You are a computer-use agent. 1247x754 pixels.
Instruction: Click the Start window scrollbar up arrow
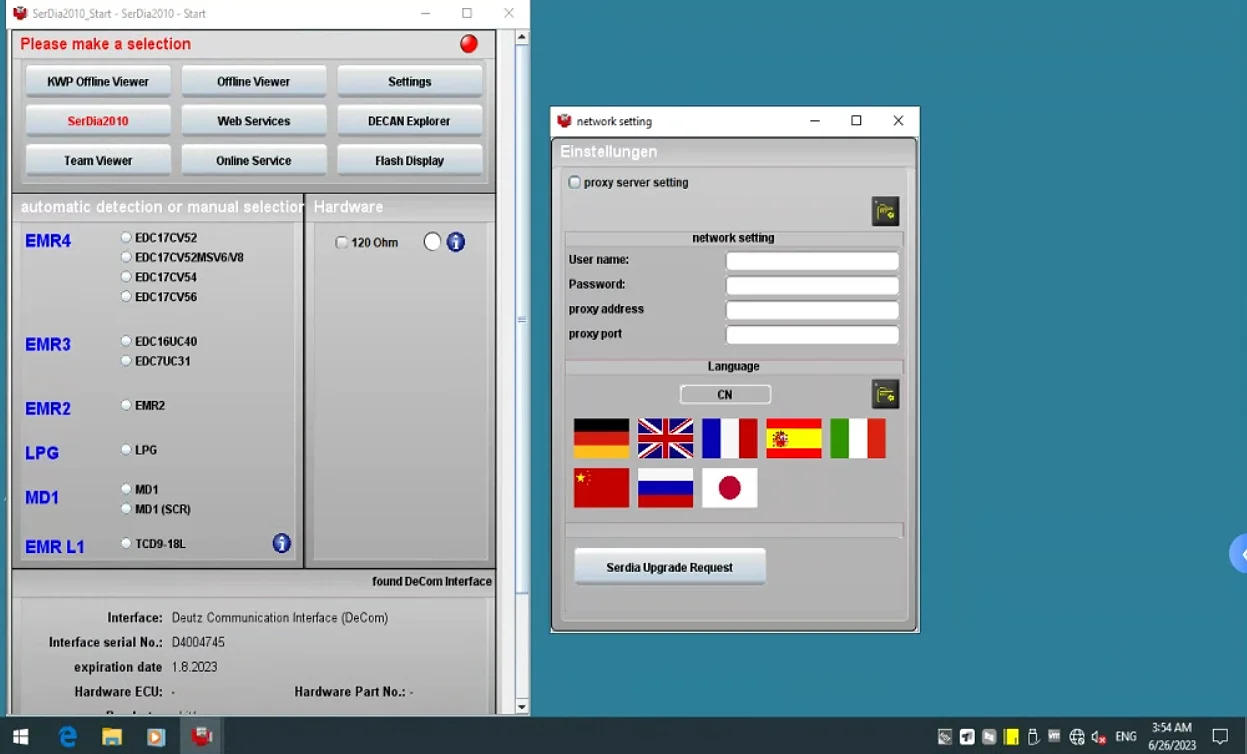522,37
